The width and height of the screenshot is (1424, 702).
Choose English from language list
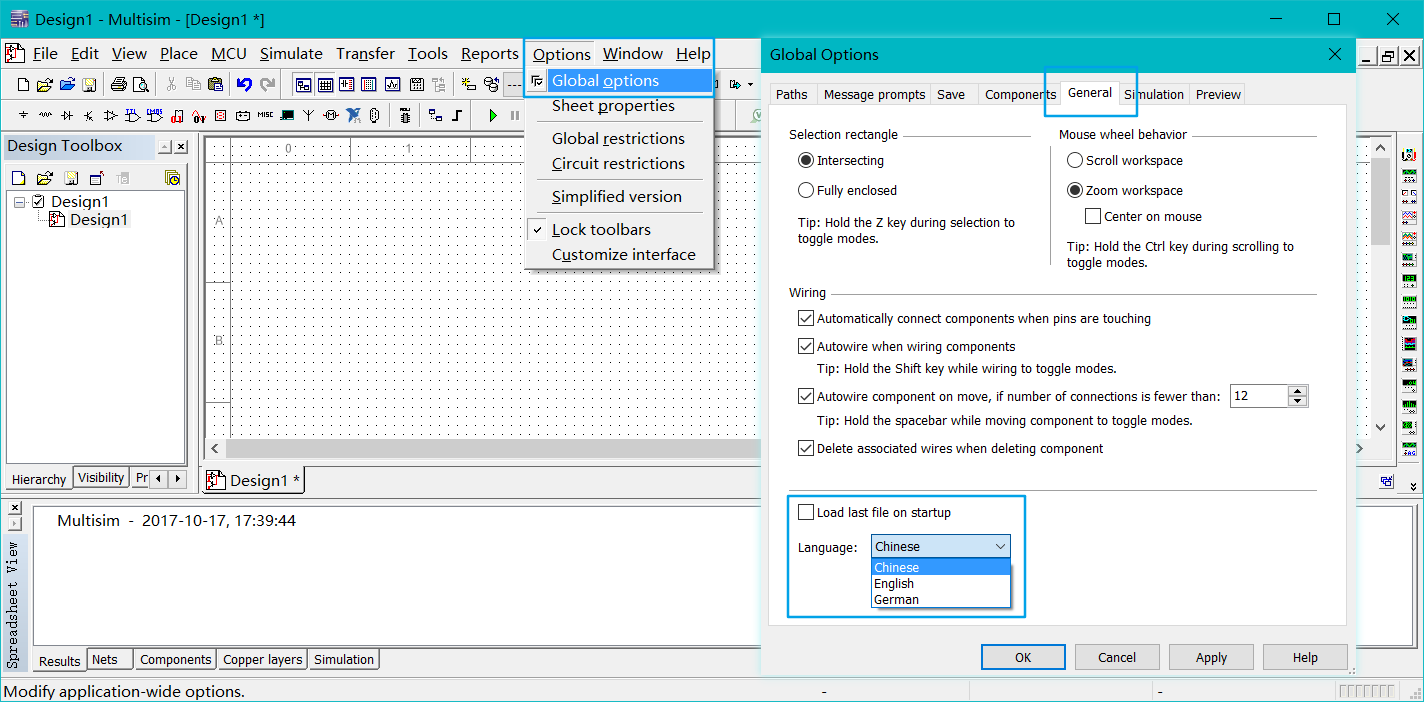pyautogui.click(x=941, y=583)
